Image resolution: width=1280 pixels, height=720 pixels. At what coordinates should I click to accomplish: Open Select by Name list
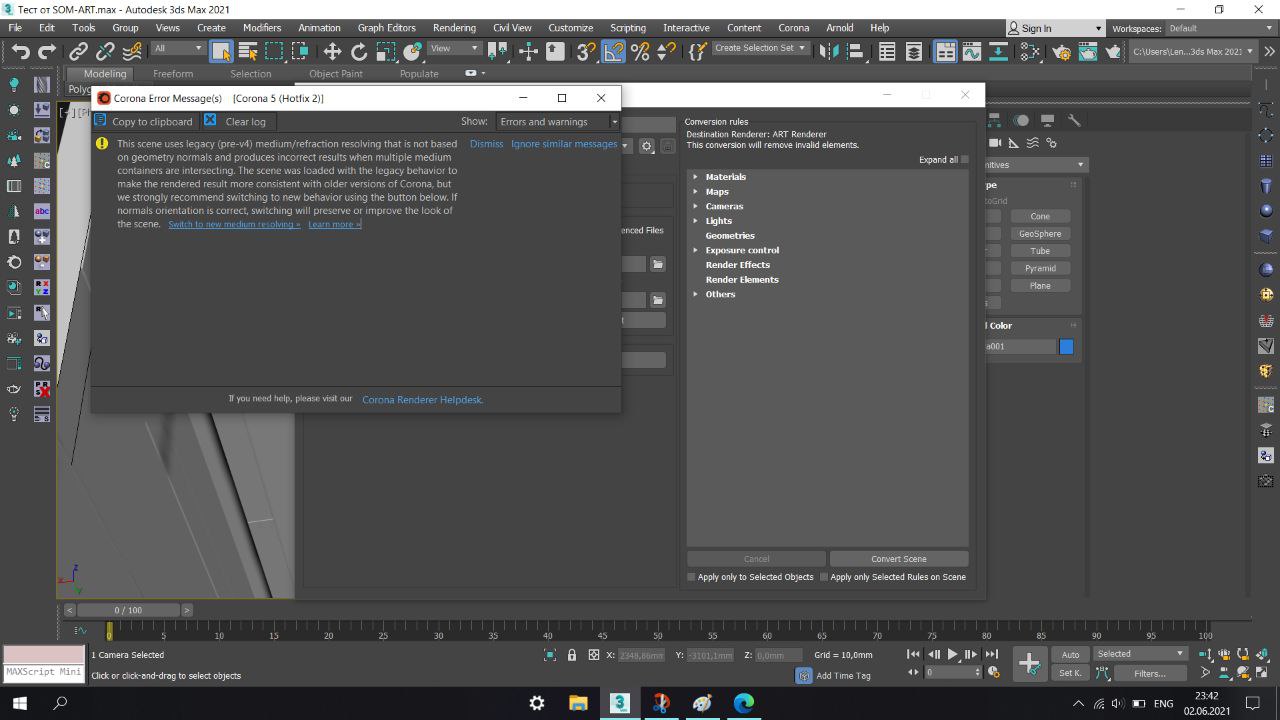(248, 51)
